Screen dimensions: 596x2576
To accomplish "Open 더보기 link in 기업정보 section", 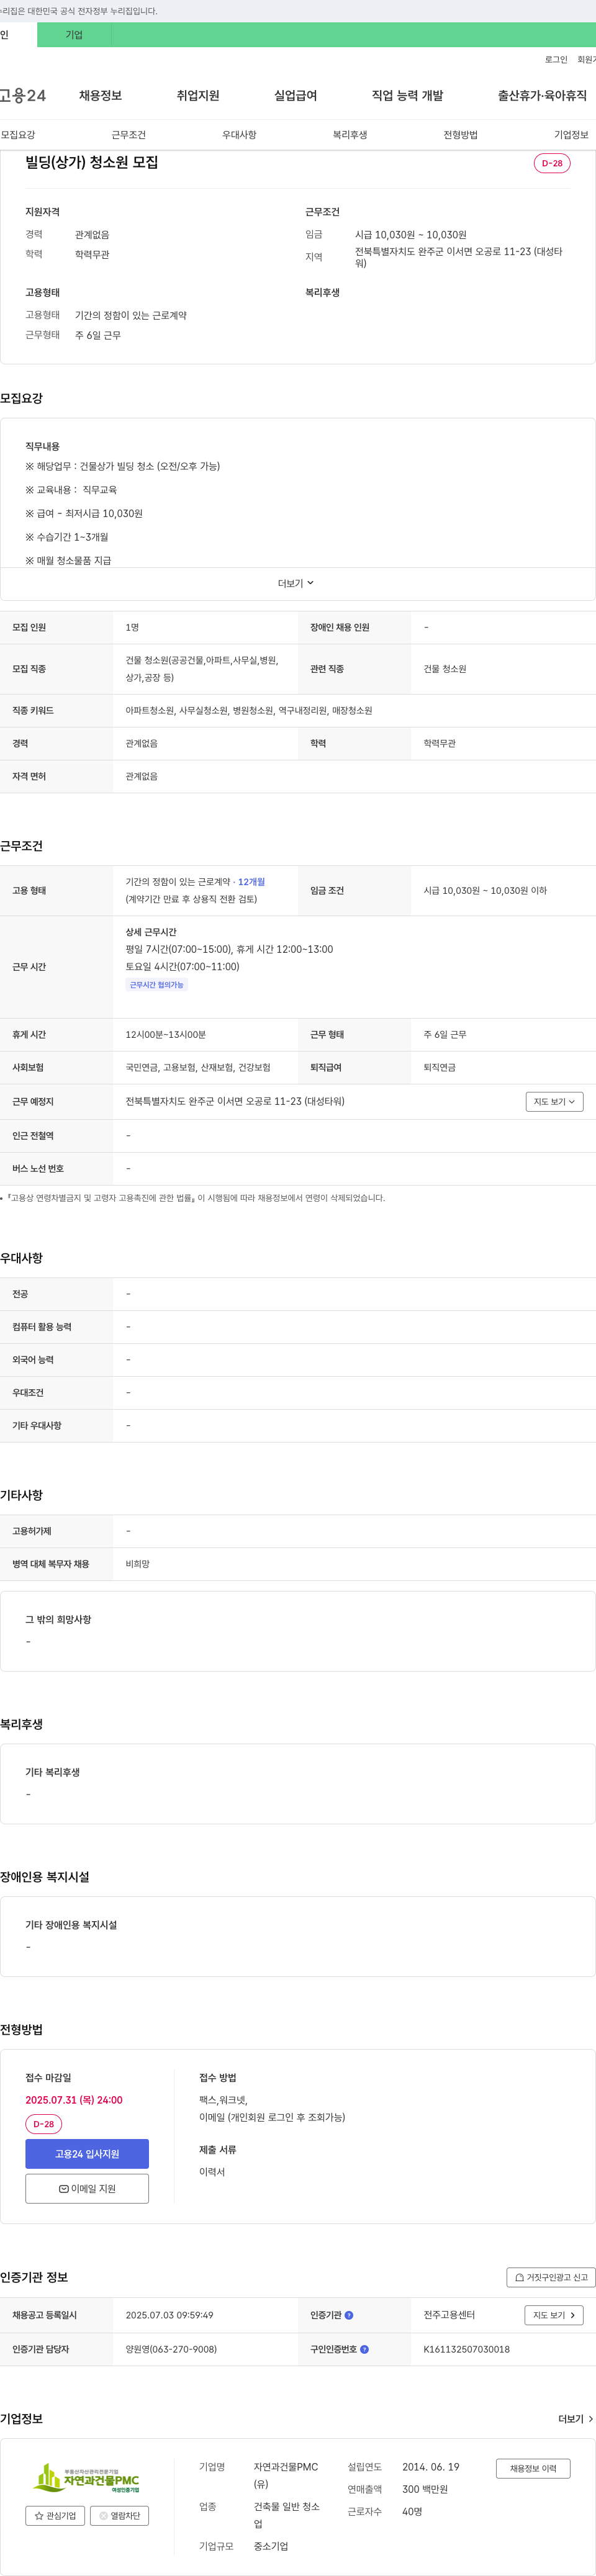I will pyautogui.click(x=576, y=2419).
